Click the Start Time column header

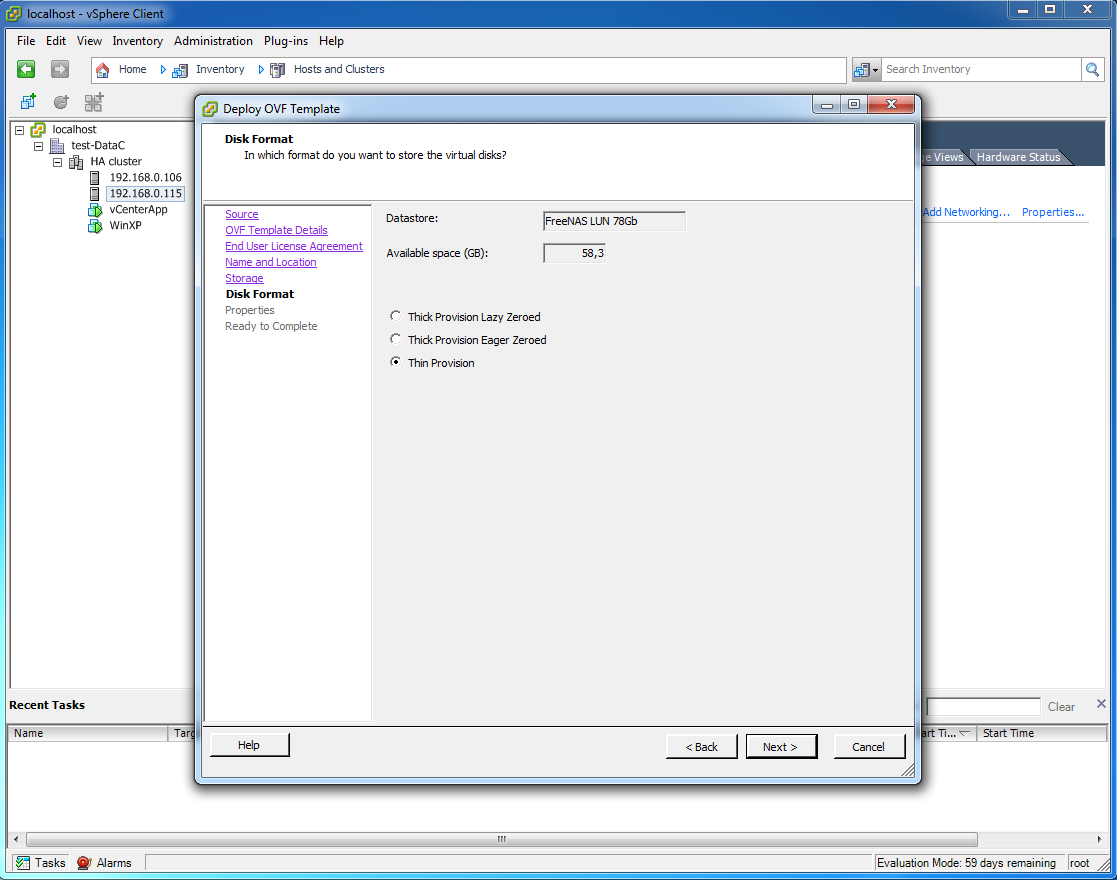point(1041,733)
